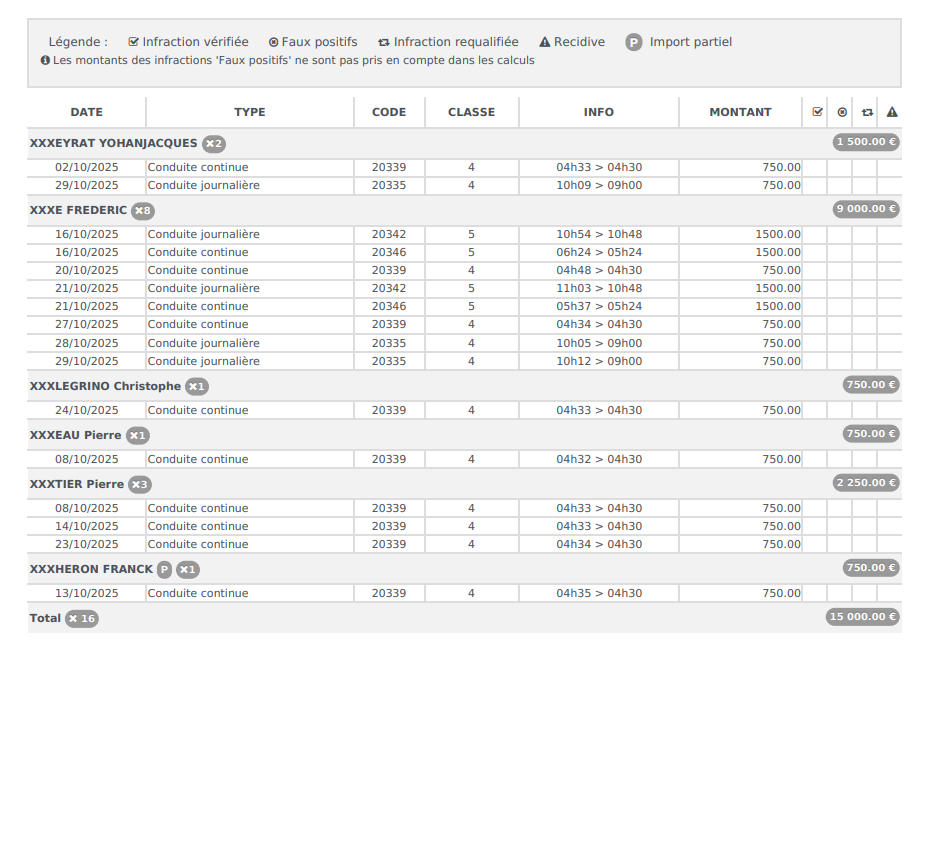Select the verified checkmark column header icon
942x852 pixels.
tap(817, 112)
